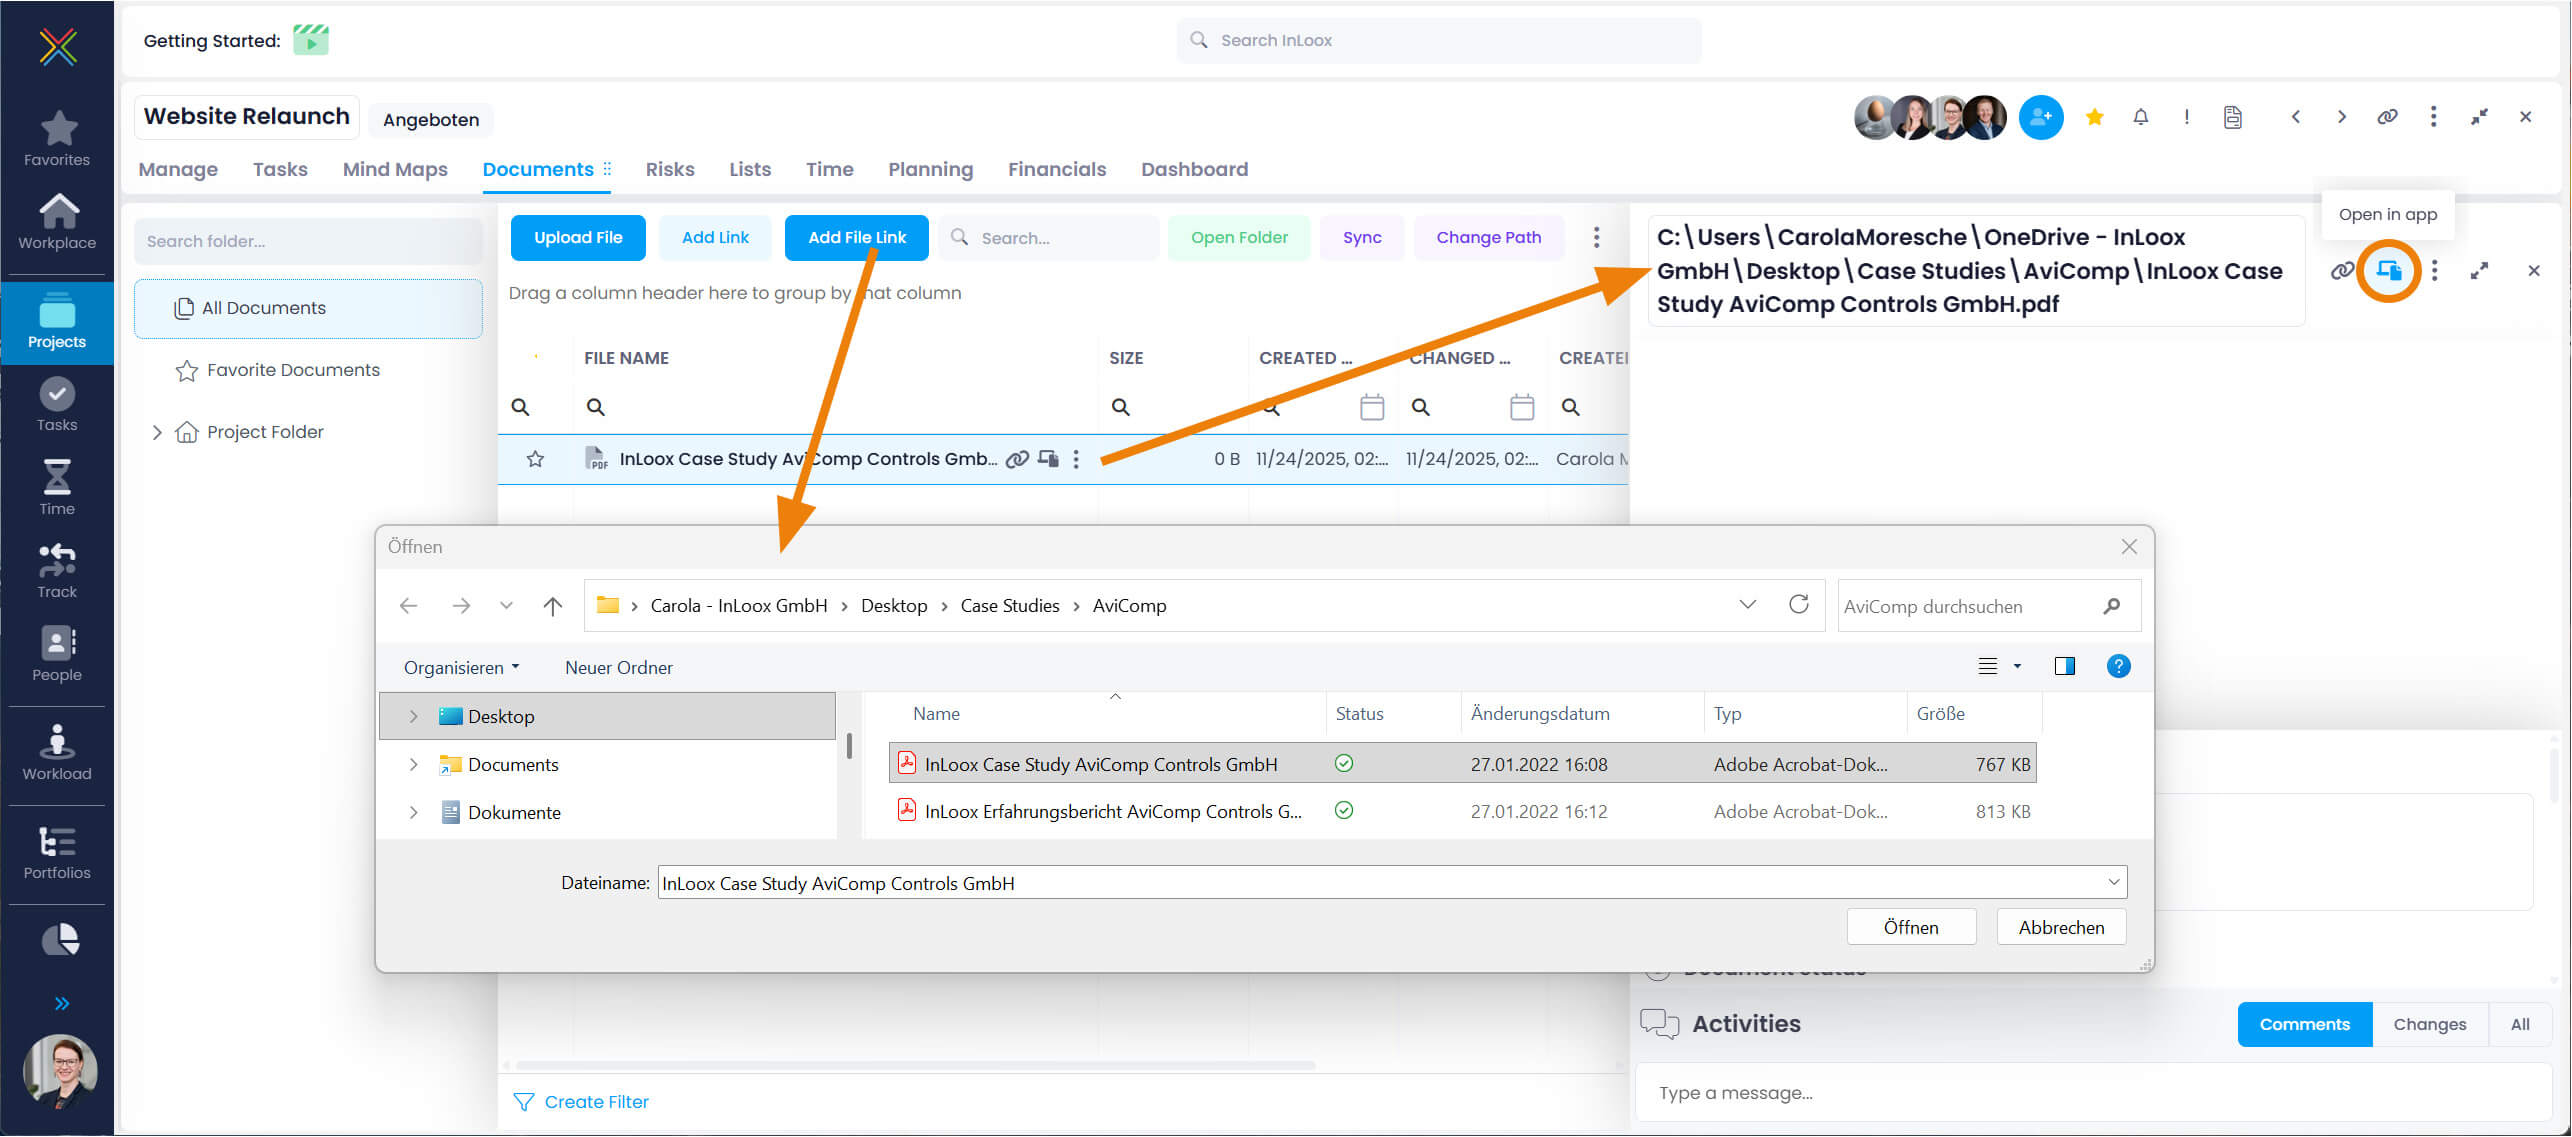2572x1137 pixels.
Task: Toggle the yellow favorite star for project
Action: click(x=2094, y=117)
